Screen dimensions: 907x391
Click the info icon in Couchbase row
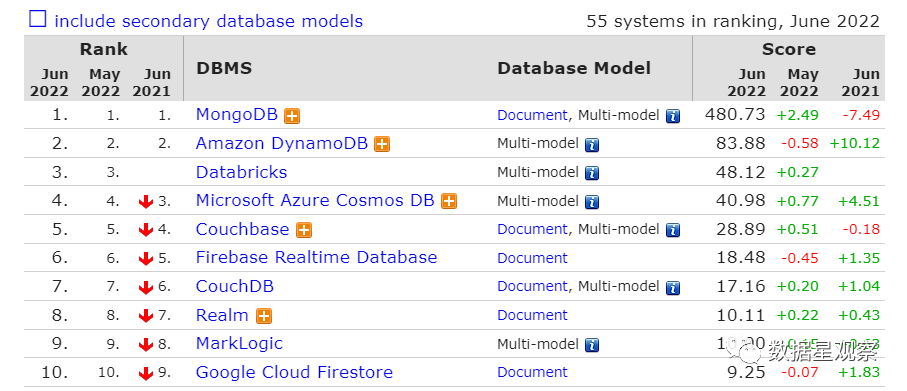tap(672, 230)
